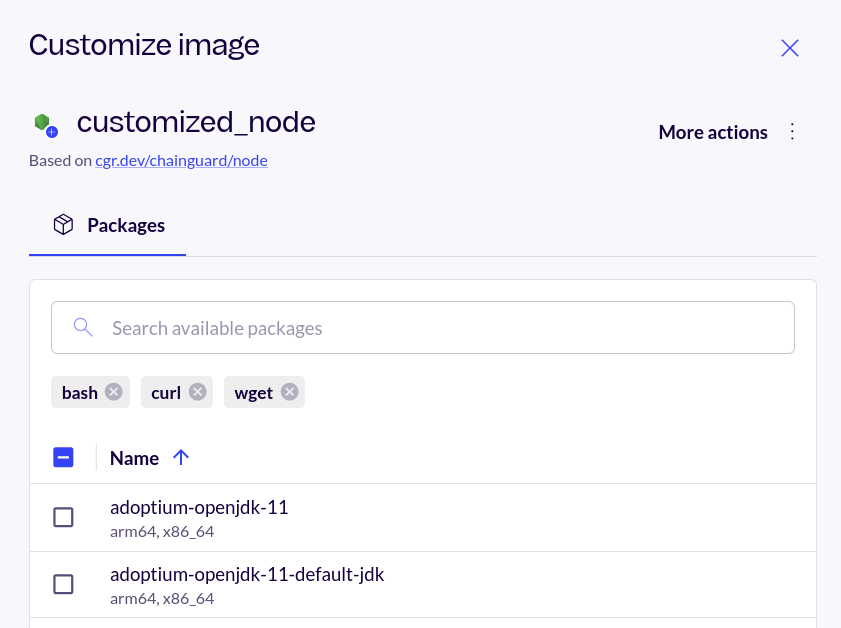The width and height of the screenshot is (841, 628).
Task: Switch to the Packages tab
Action: pyautogui.click(x=107, y=225)
